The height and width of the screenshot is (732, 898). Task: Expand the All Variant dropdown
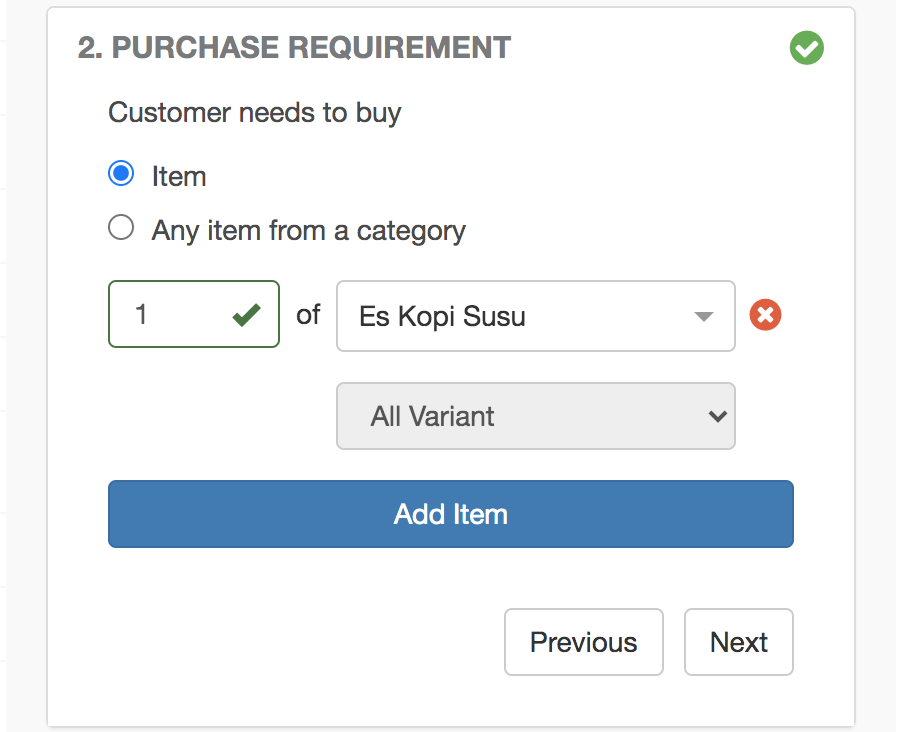(535, 416)
